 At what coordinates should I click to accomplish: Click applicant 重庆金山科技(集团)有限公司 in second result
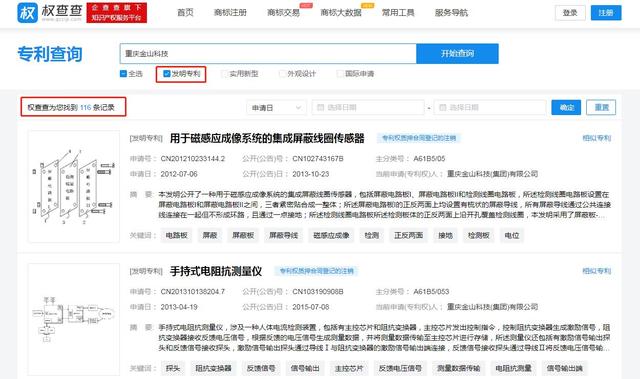pyautogui.click(x=492, y=307)
